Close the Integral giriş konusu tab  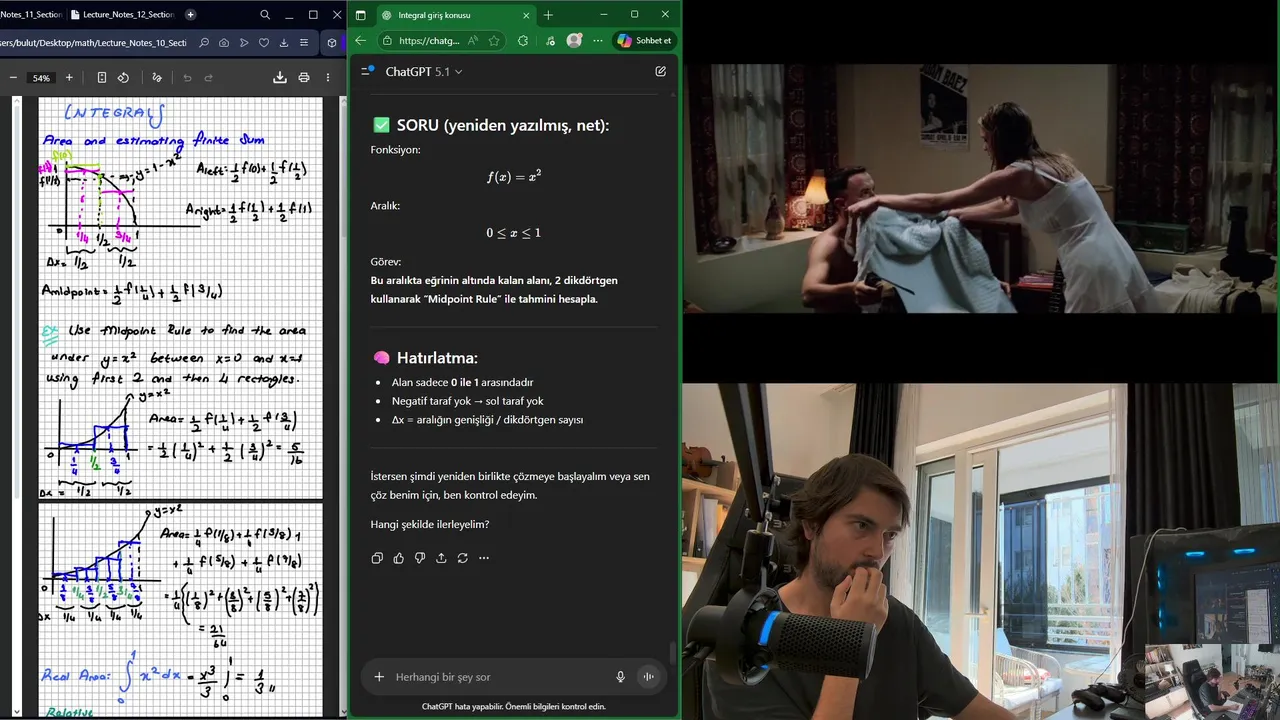click(x=526, y=15)
